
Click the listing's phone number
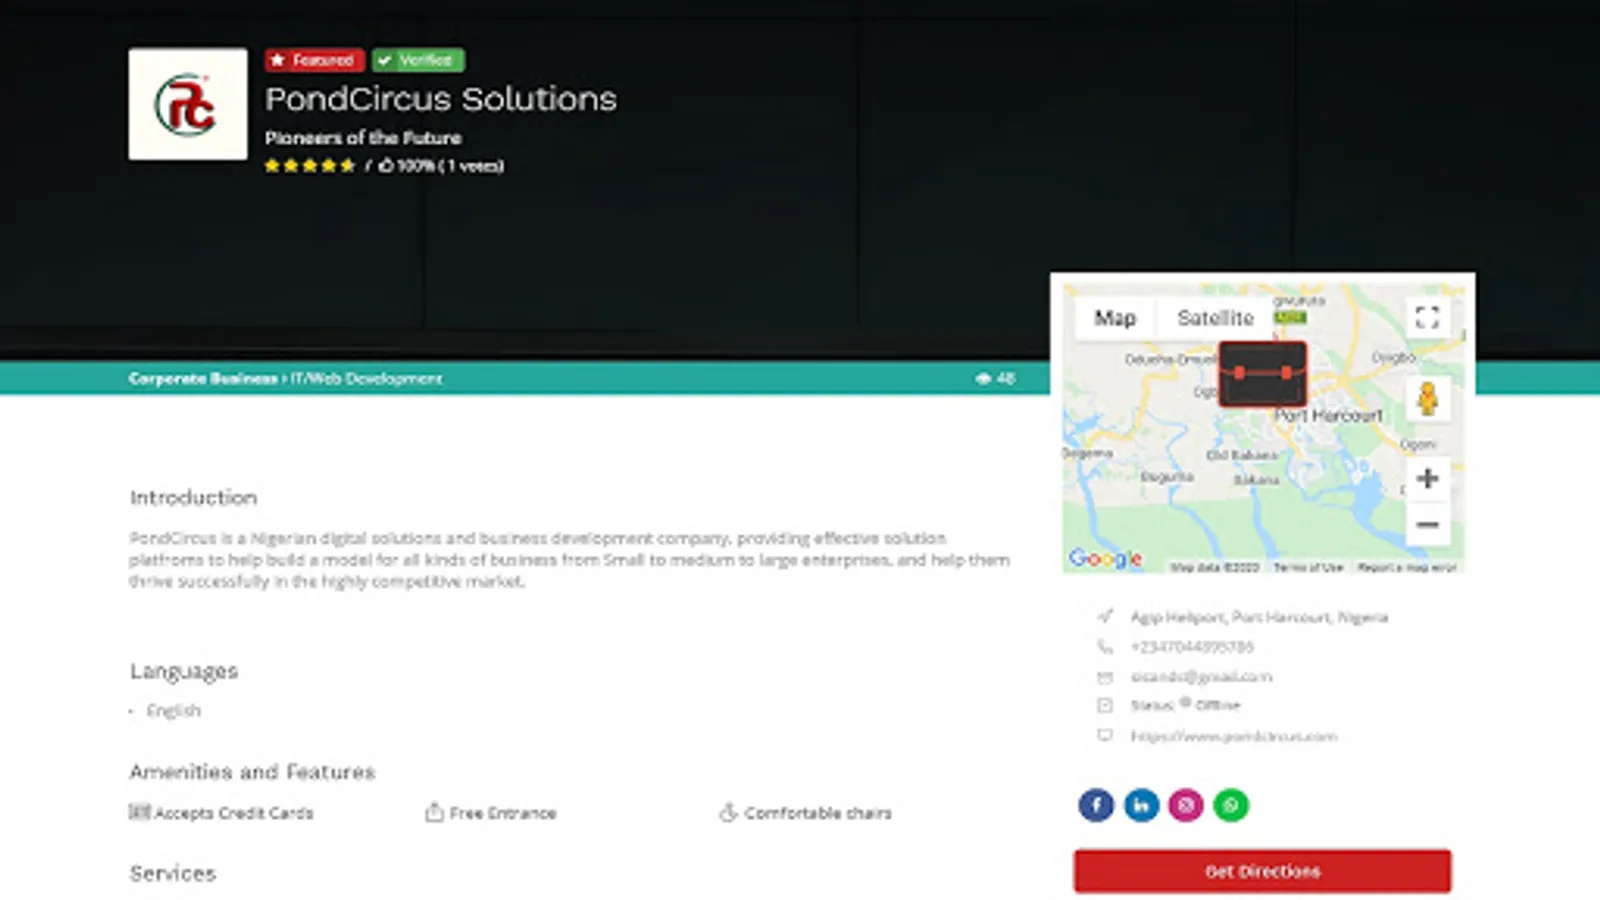(1192, 647)
